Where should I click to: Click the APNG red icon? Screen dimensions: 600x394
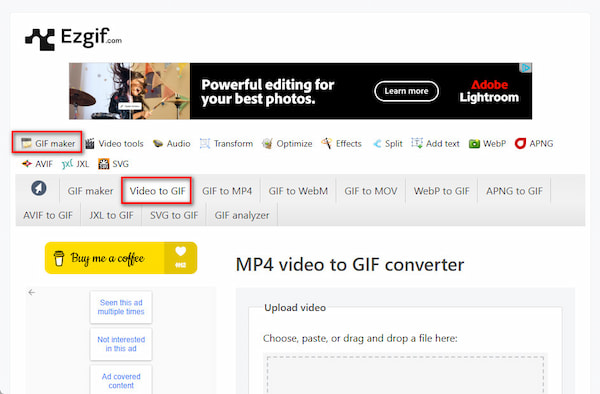pos(520,143)
